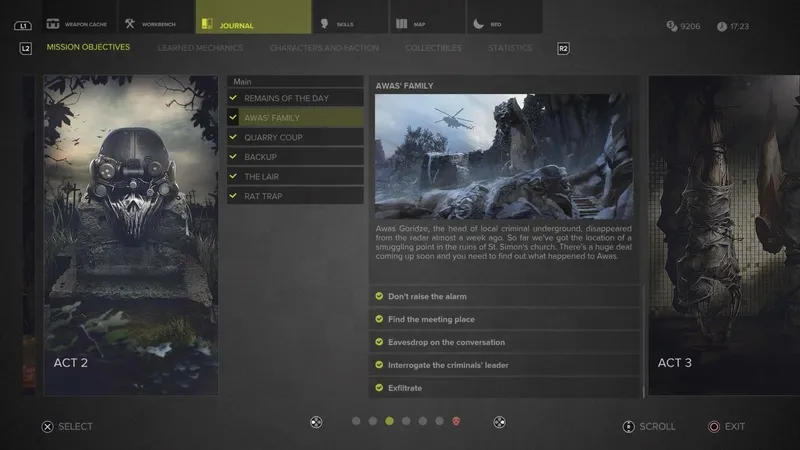This screenshot has height=450, width=800.
Task: Select Quarry Coup mission
Action: [295, 137]
